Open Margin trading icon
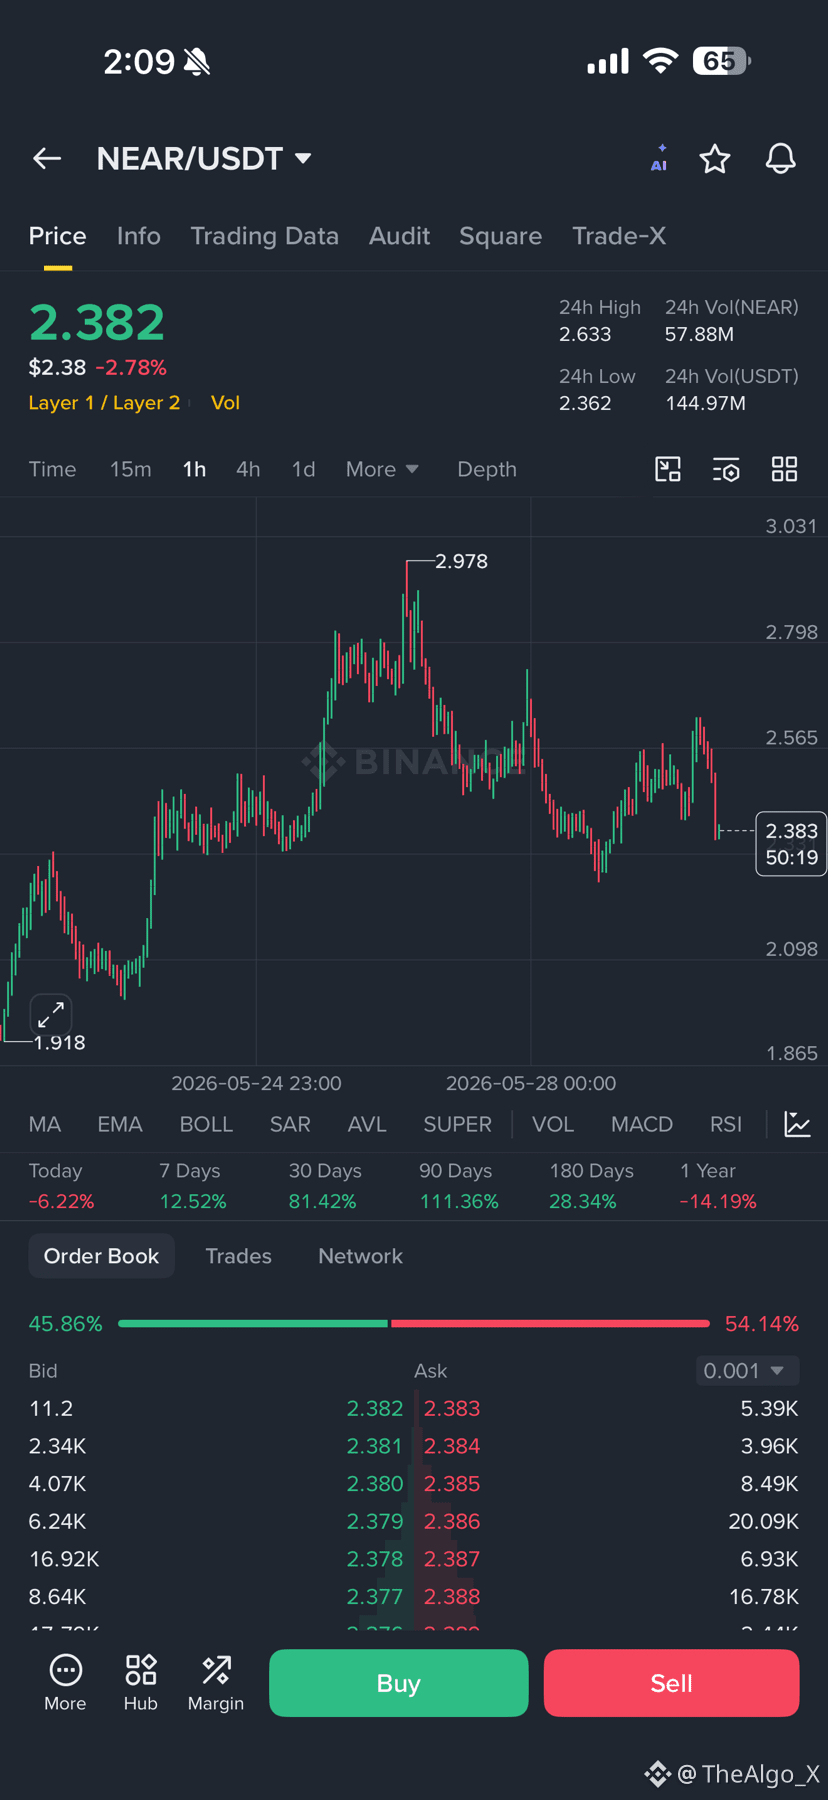828x1800 pixels. (216, 1683)
